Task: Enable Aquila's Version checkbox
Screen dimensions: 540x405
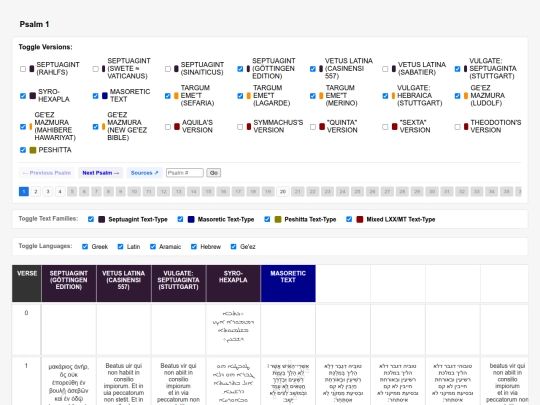Action: pos(168,127)
